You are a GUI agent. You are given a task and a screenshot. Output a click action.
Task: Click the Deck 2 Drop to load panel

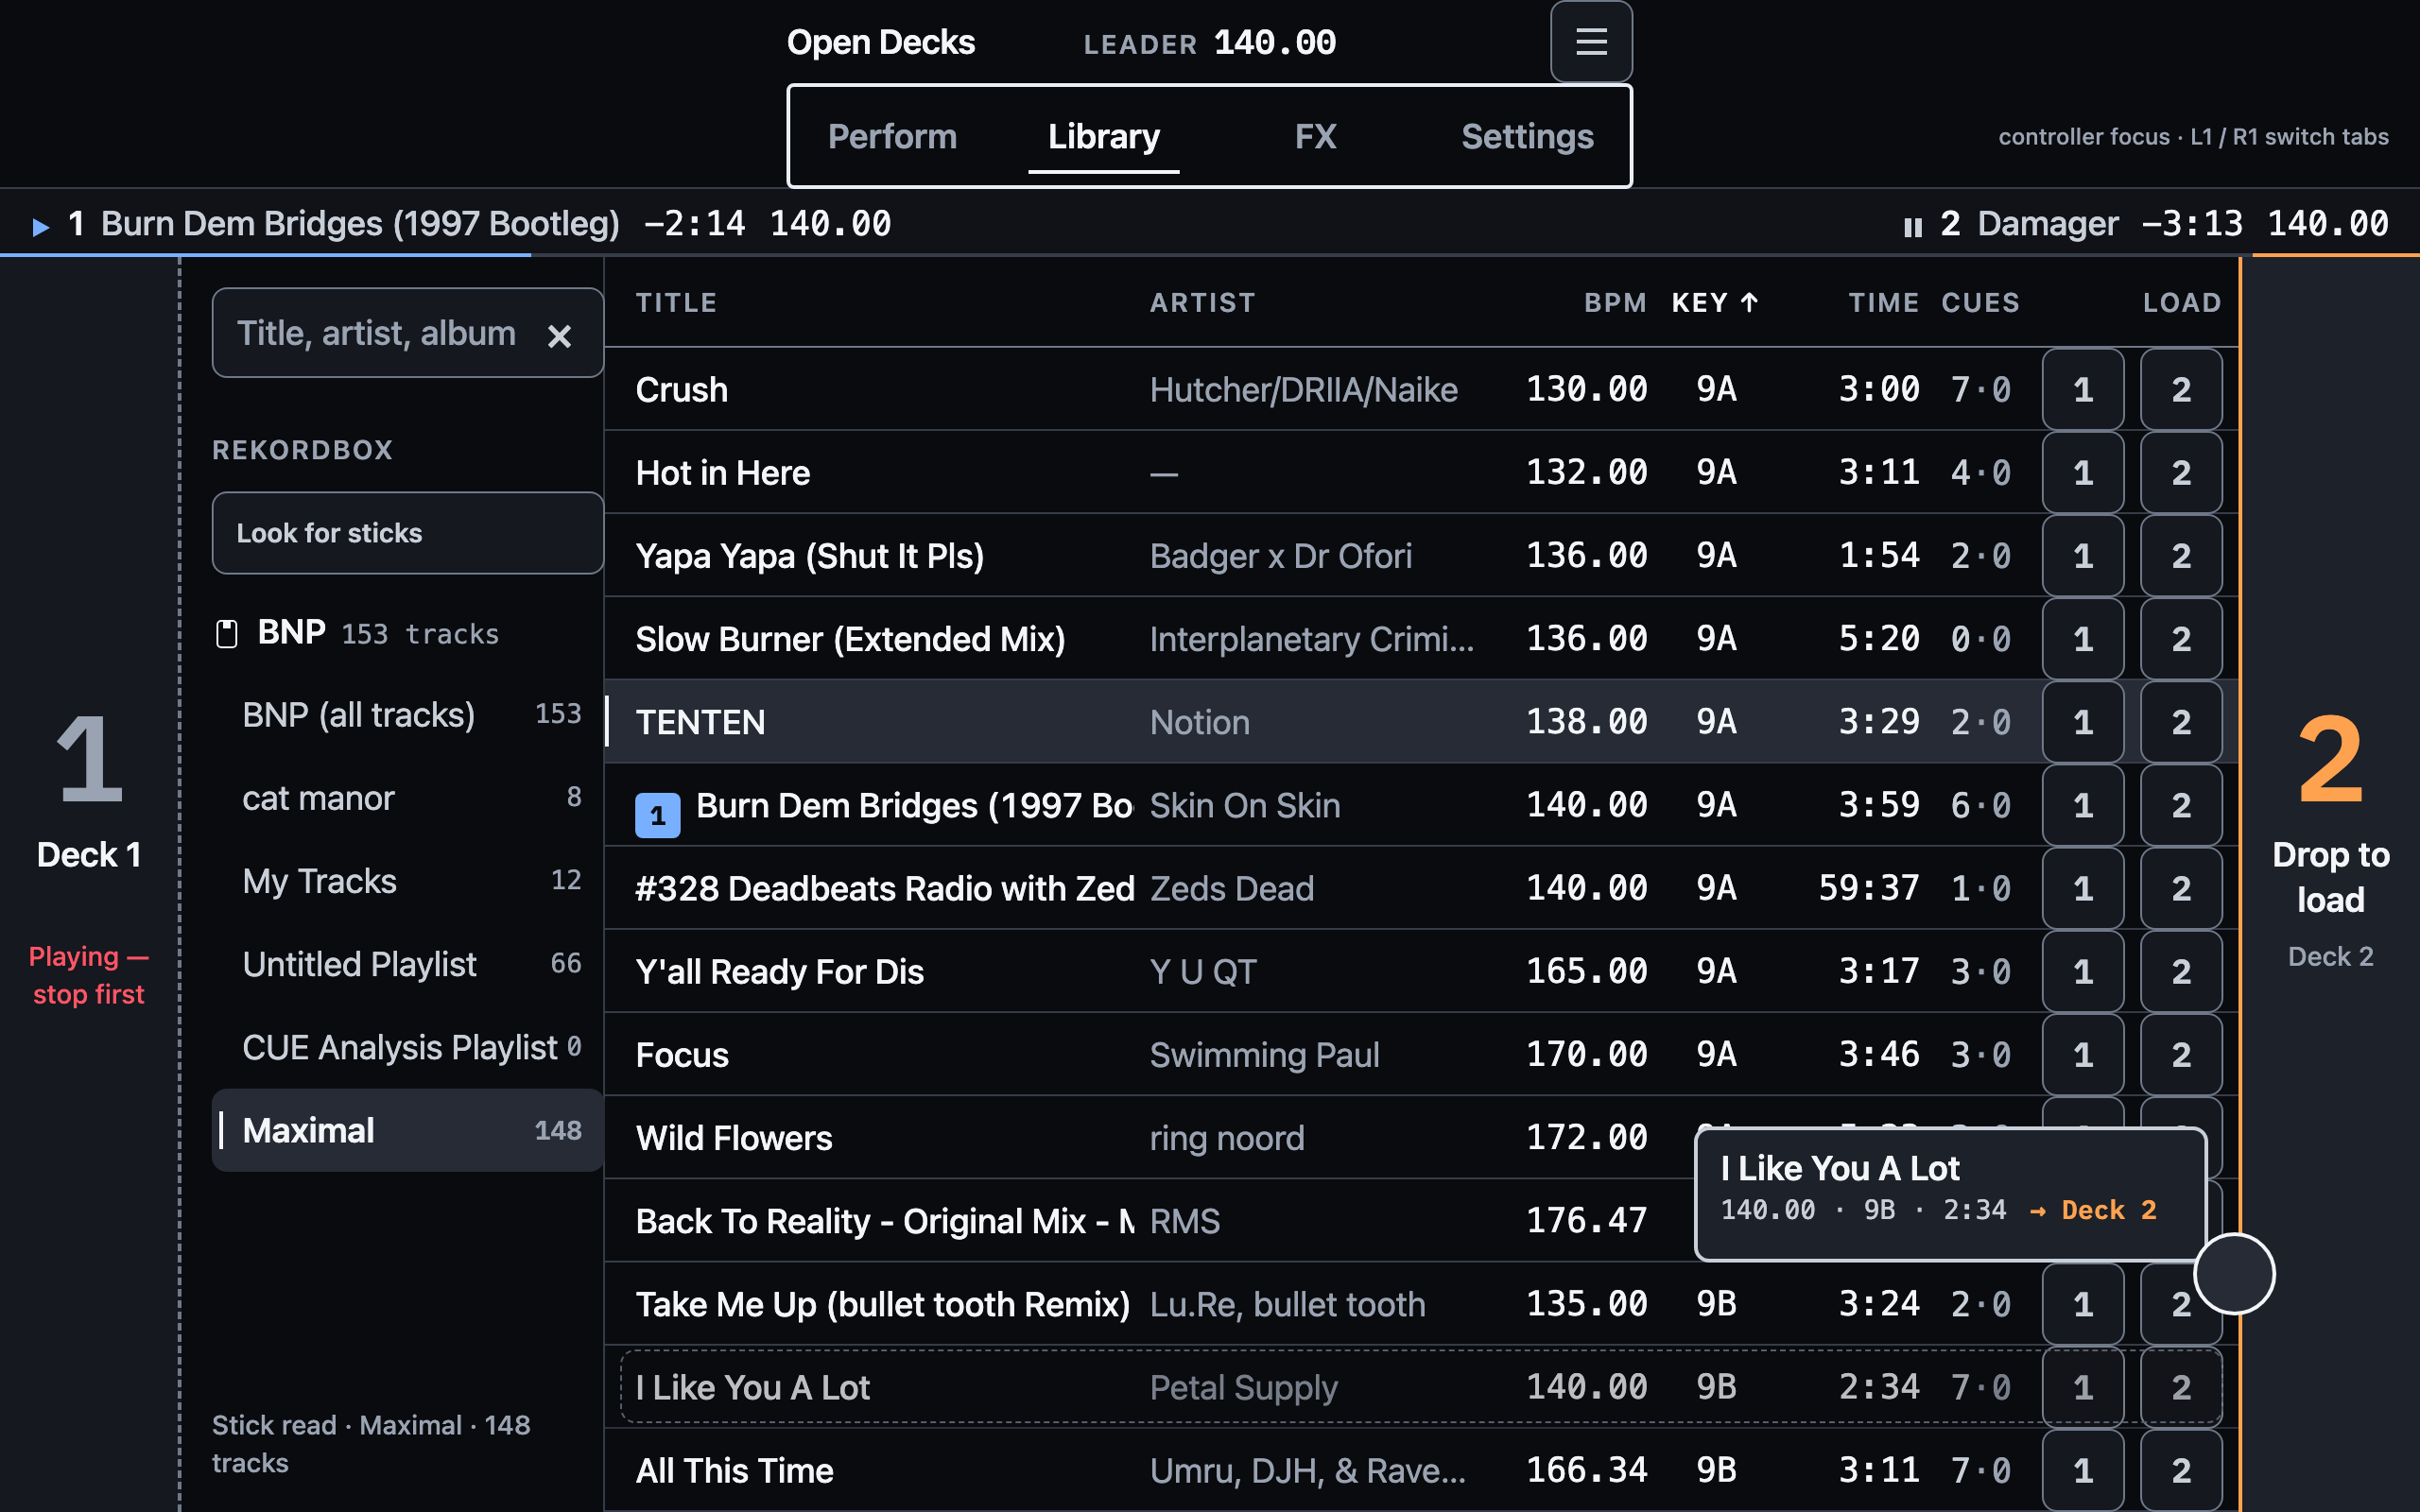2330,885
